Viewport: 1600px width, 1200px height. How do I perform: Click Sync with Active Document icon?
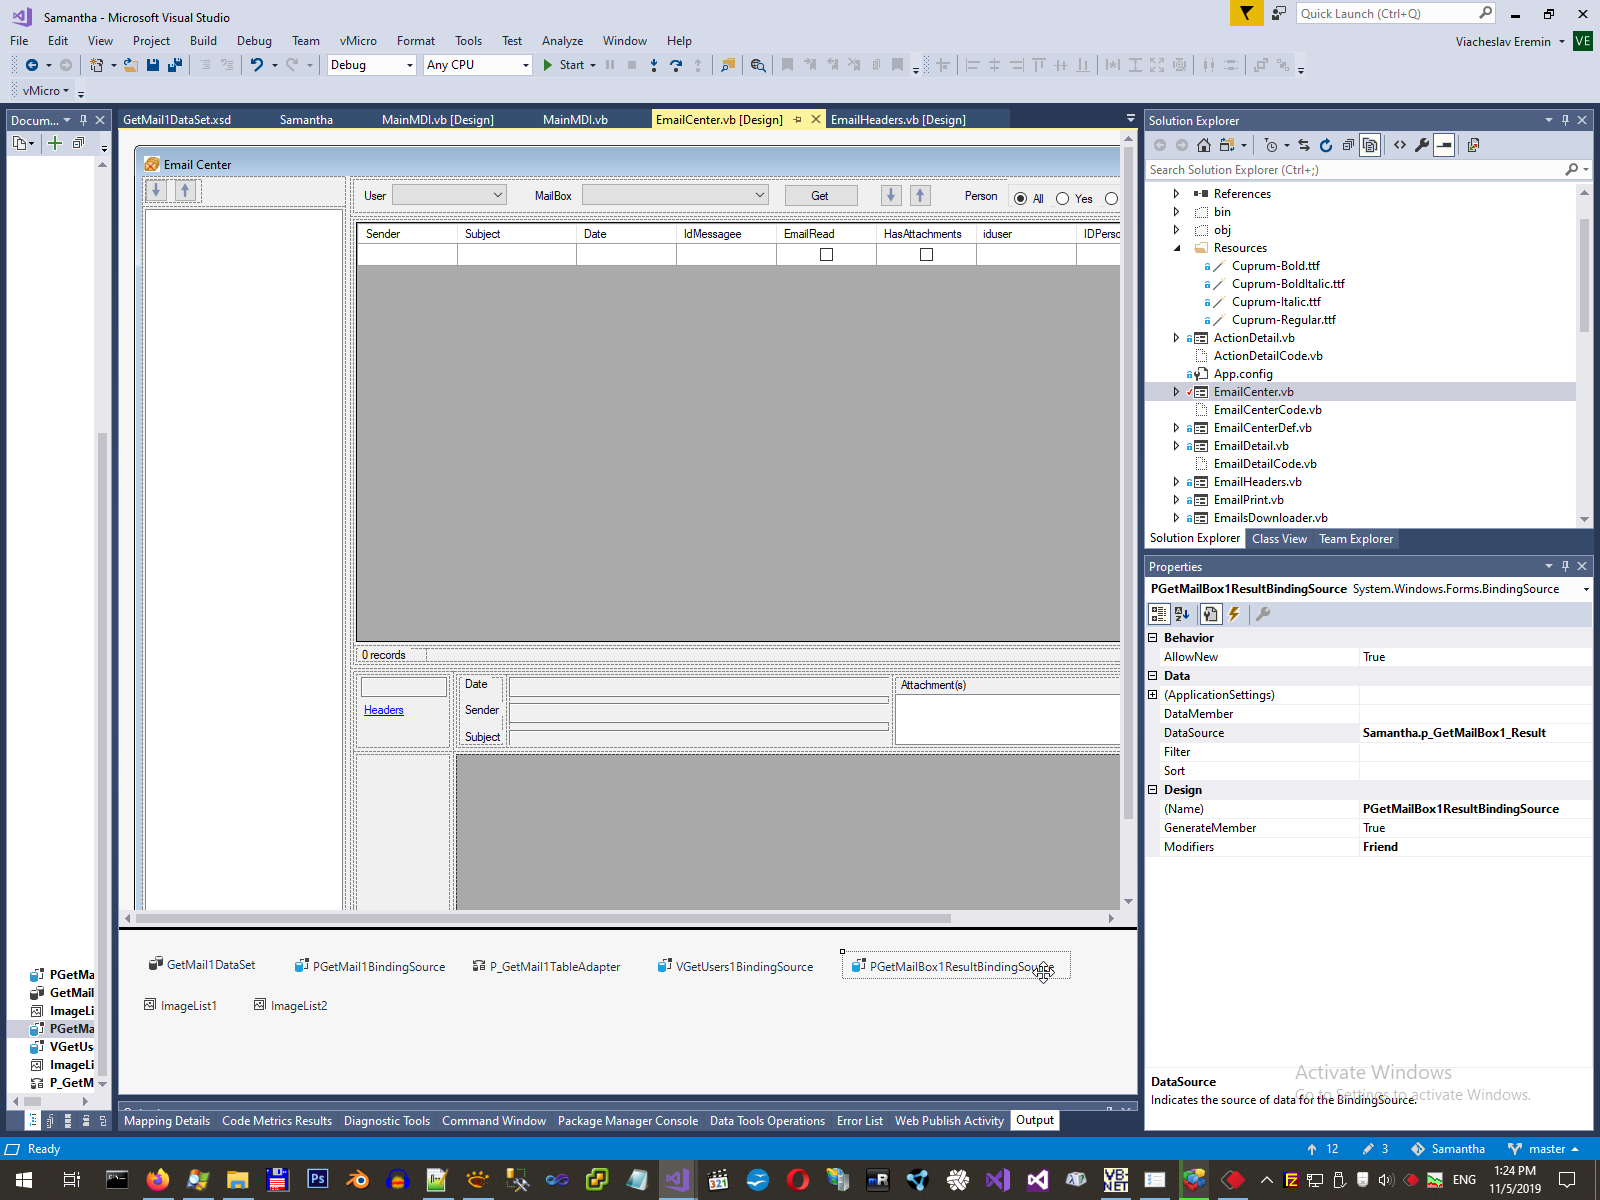click(1304, 145)
